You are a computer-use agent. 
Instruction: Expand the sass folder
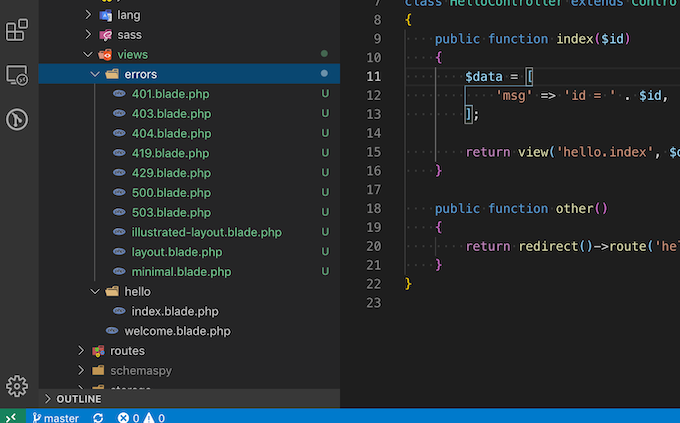[88, 34]
